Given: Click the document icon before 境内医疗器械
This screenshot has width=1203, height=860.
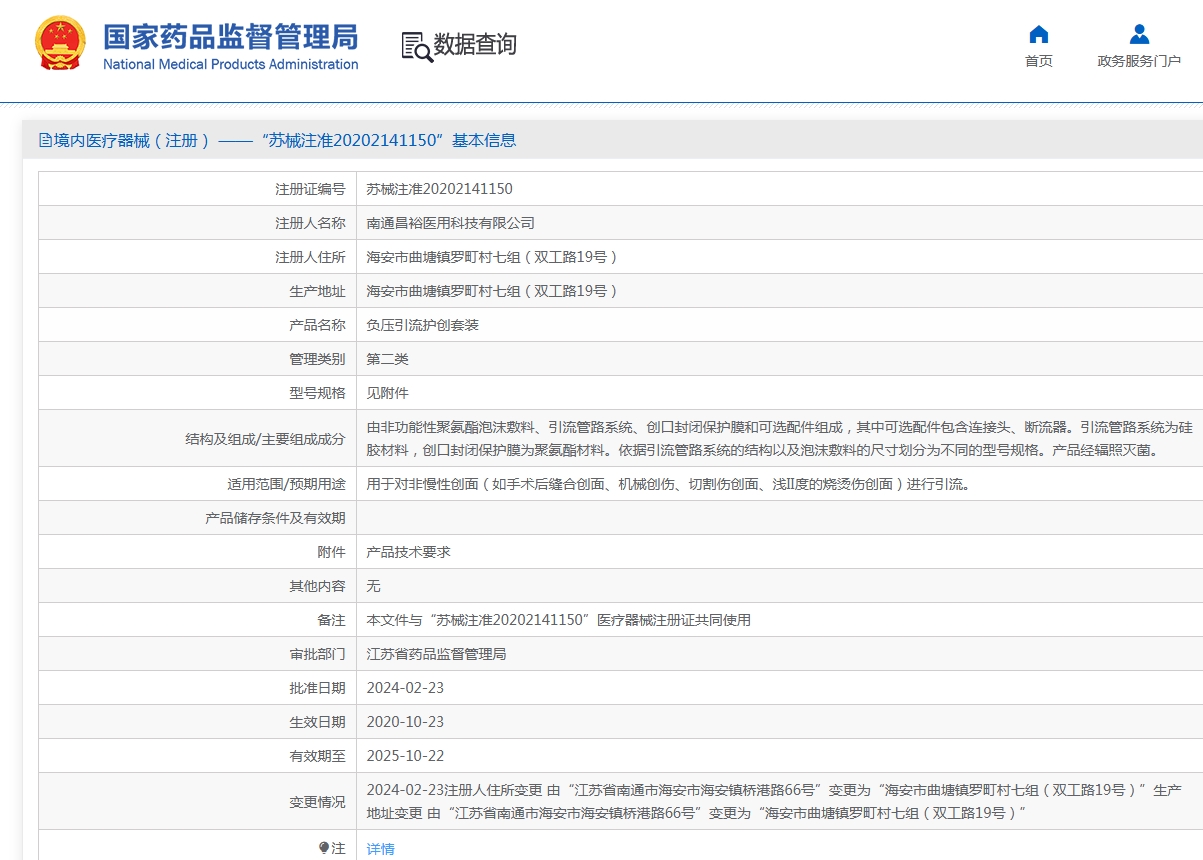Looking at the screenshot, I should (x=45, y=141).
